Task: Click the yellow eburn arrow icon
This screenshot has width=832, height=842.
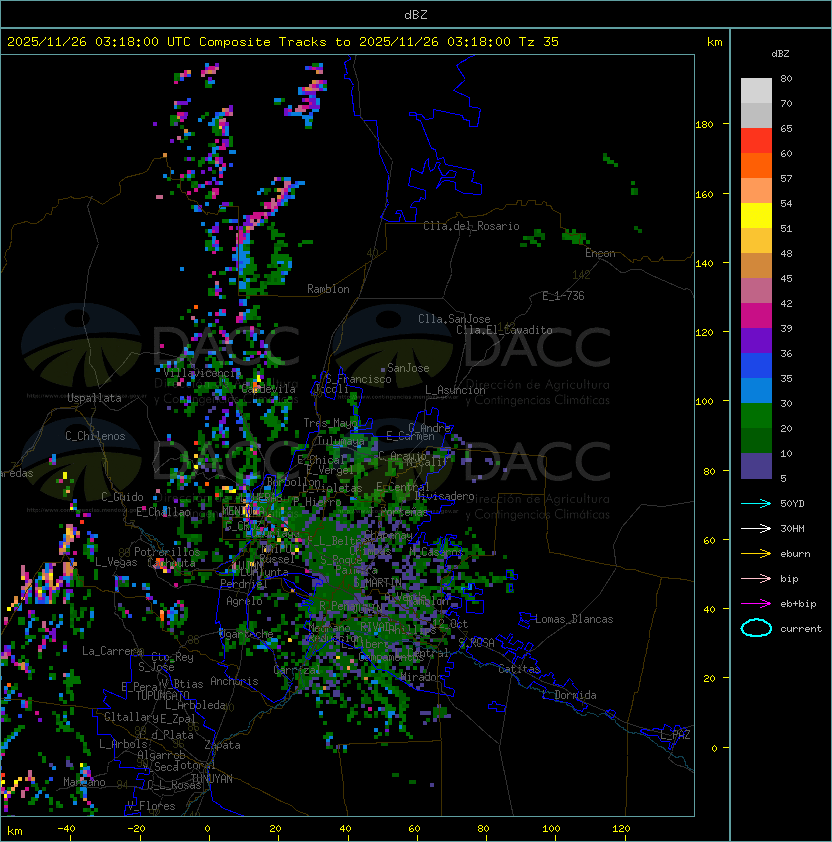Action: (756, 554)
